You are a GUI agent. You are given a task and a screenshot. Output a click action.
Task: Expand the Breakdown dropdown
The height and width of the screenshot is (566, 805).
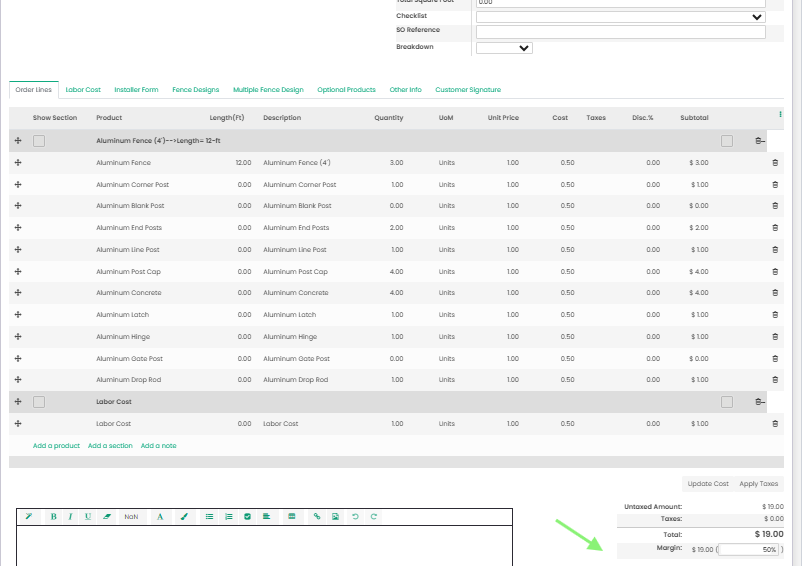(504, 48)
